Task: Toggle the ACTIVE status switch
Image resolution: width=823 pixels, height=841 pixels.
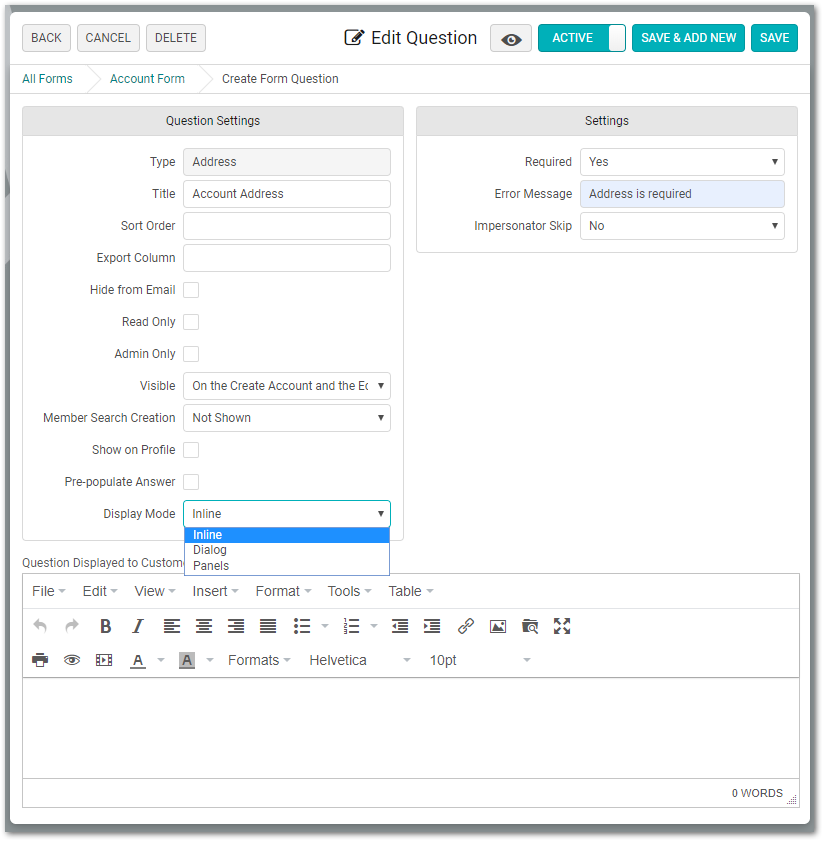Action: click(x=582, y=38)
